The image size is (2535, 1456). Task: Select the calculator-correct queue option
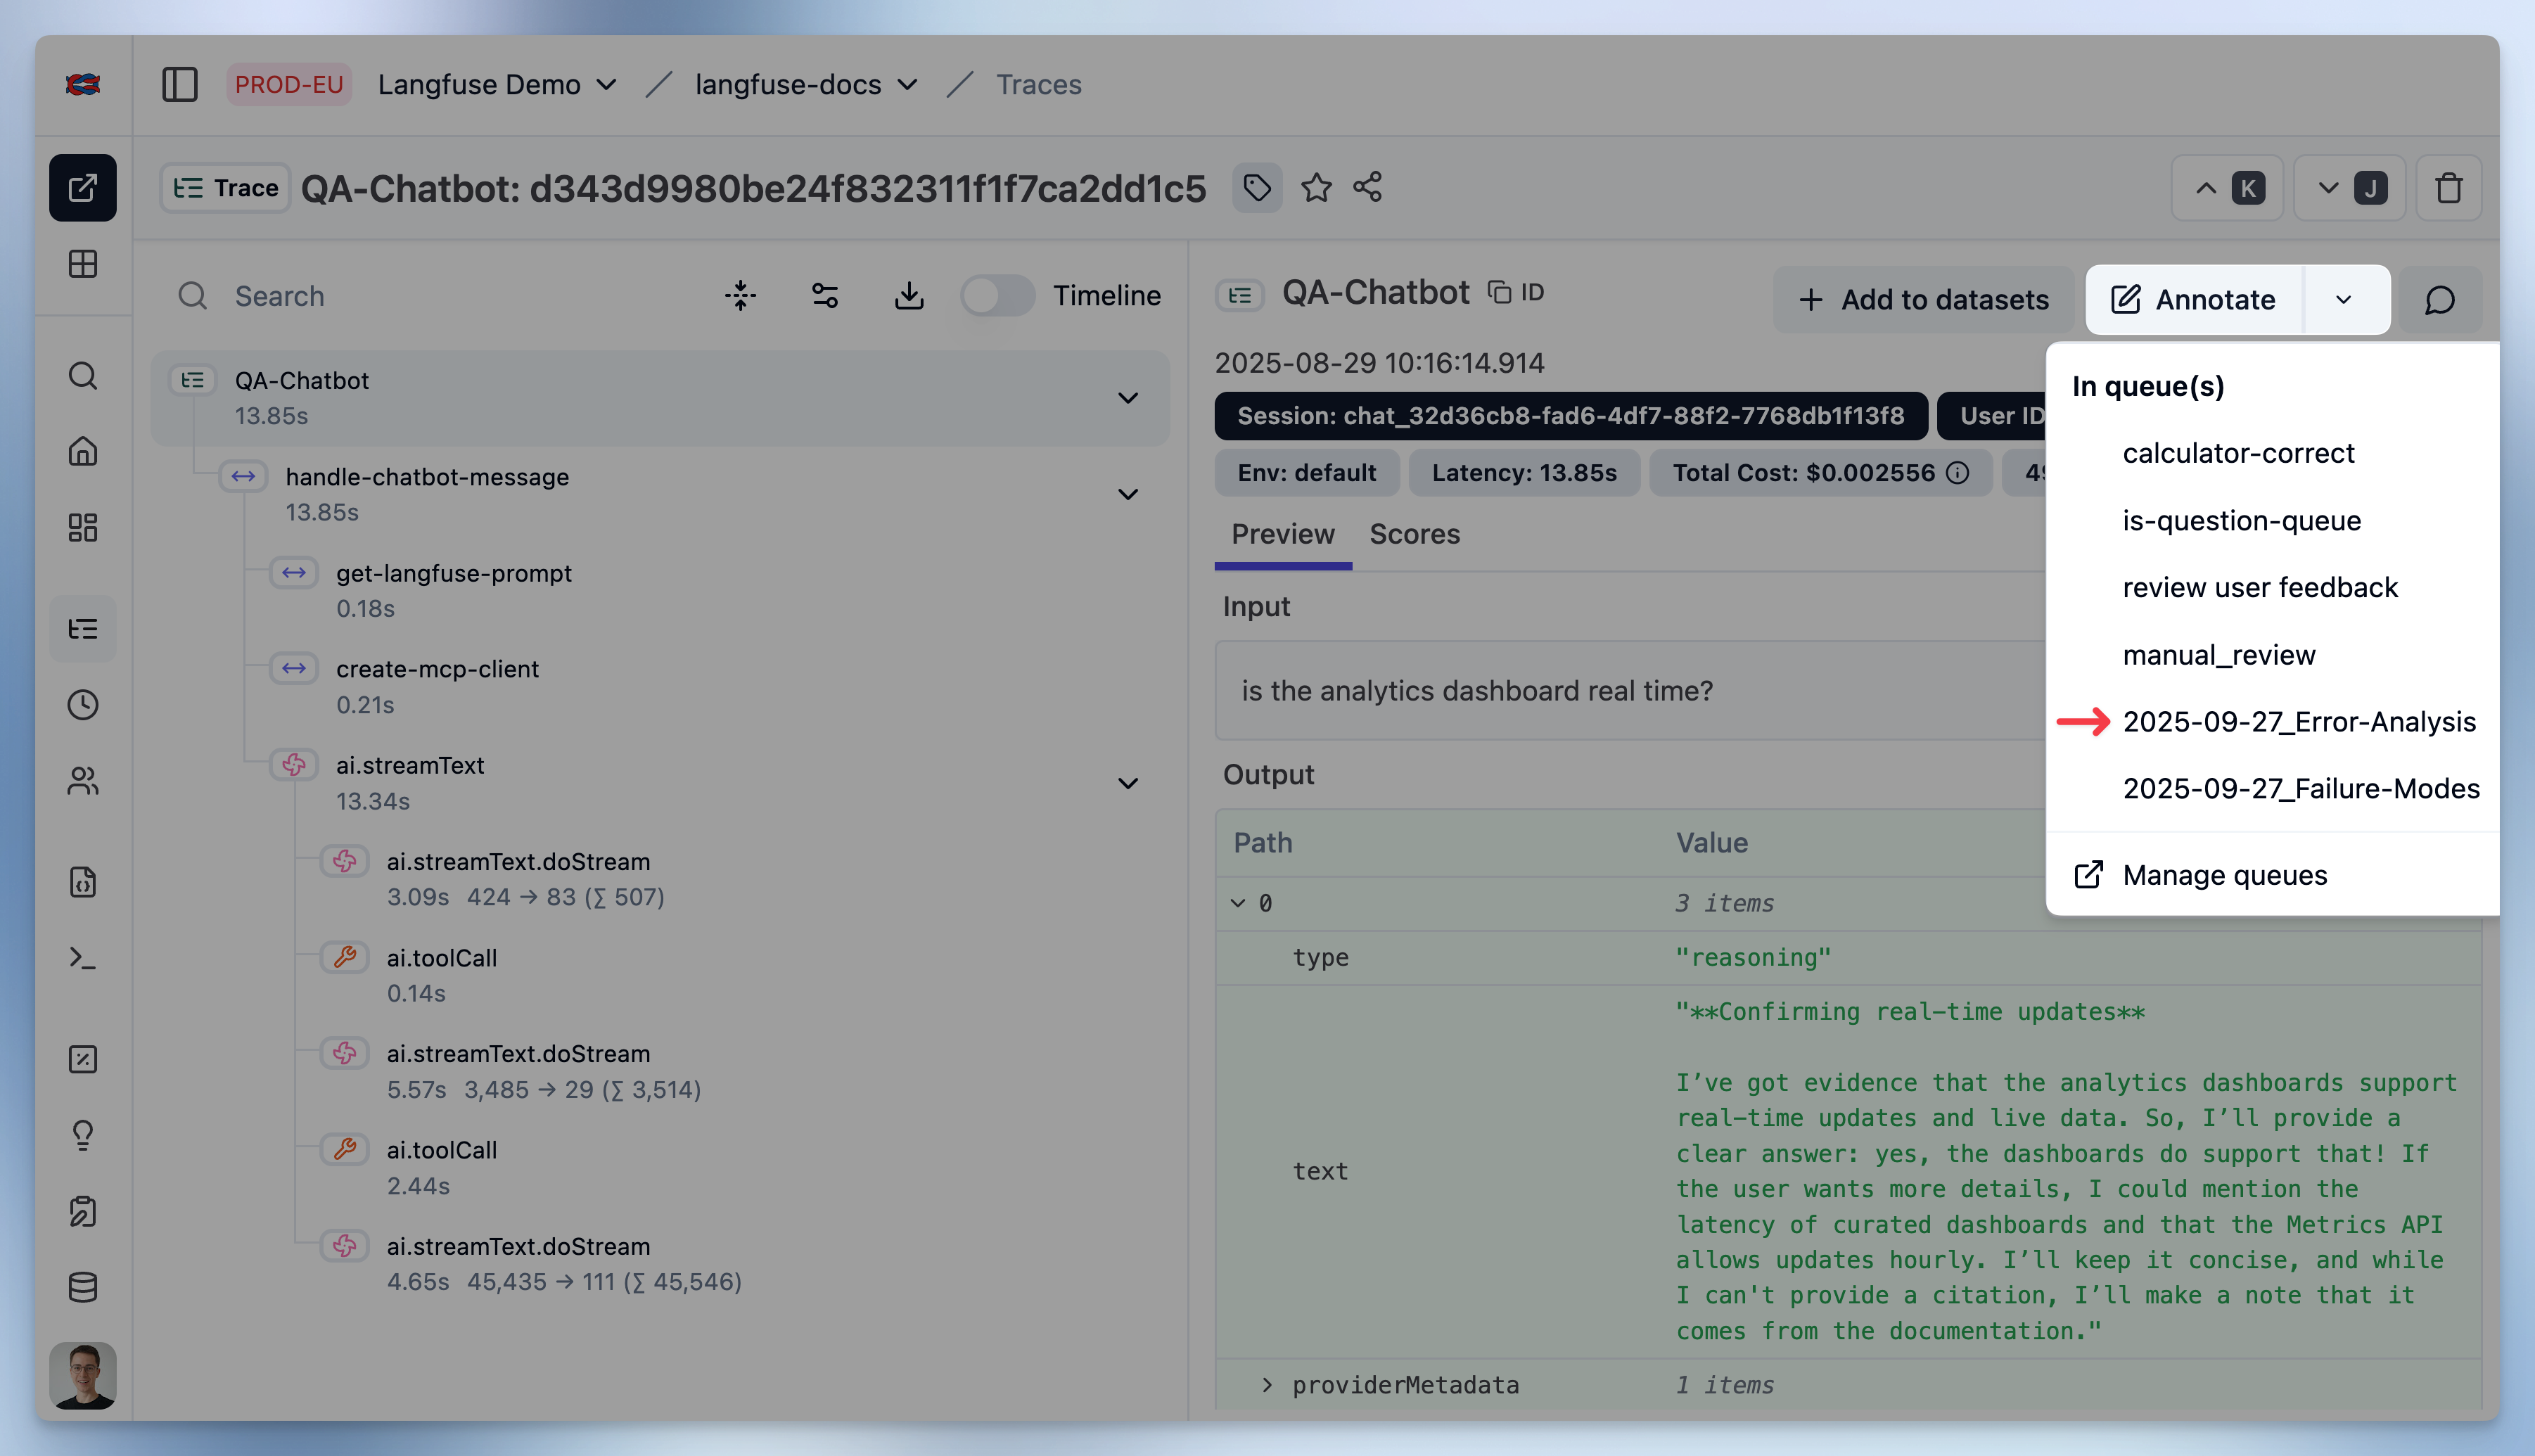[x=2238, y=453]
